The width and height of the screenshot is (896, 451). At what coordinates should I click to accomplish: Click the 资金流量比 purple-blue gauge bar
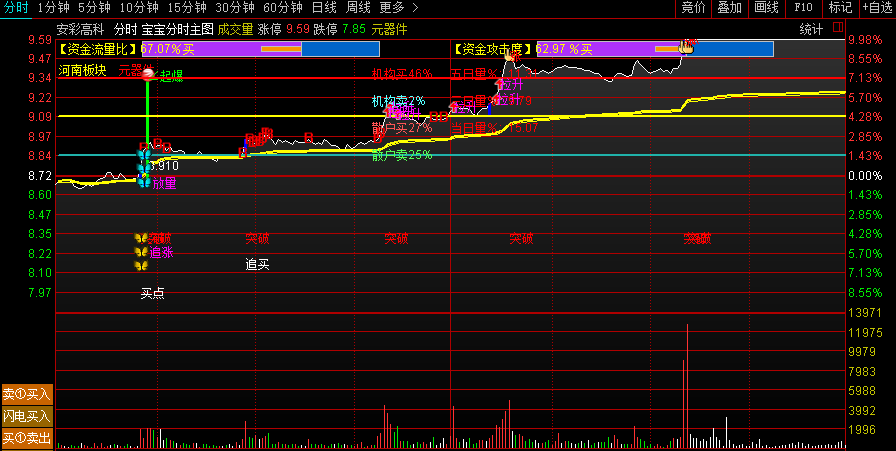tap(260, 49)
